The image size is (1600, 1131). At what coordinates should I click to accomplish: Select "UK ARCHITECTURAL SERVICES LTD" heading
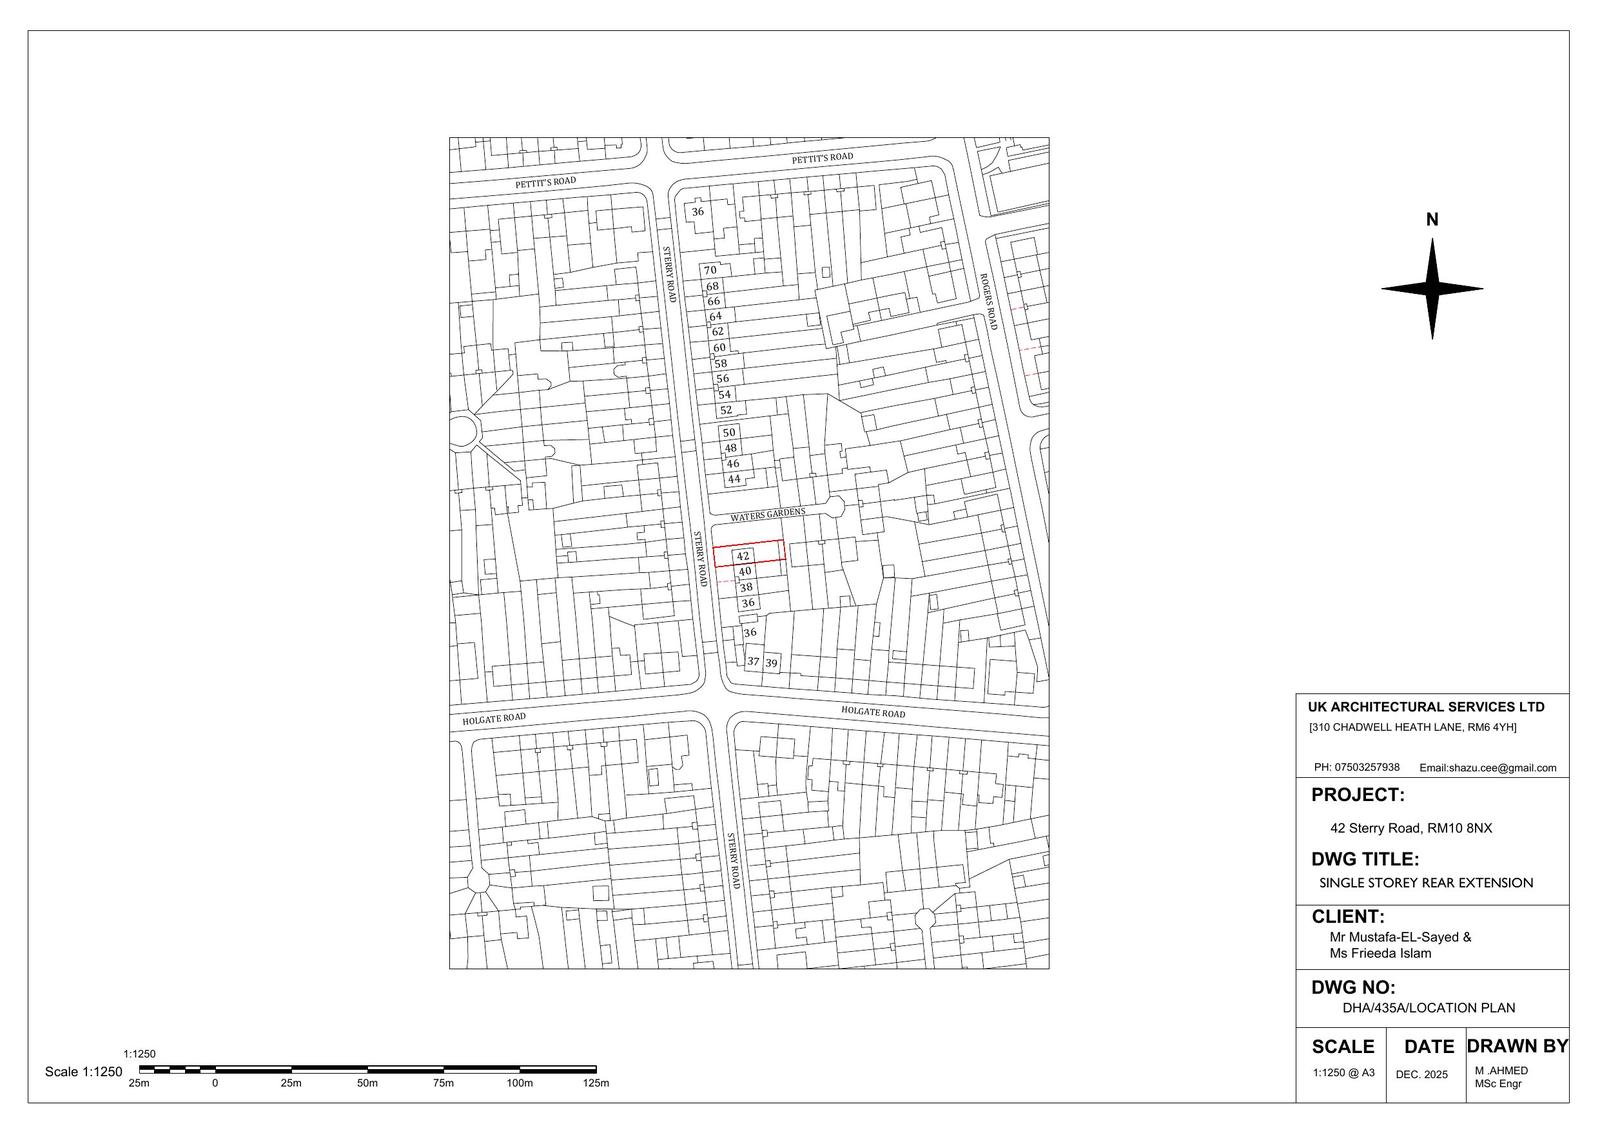1427,707
